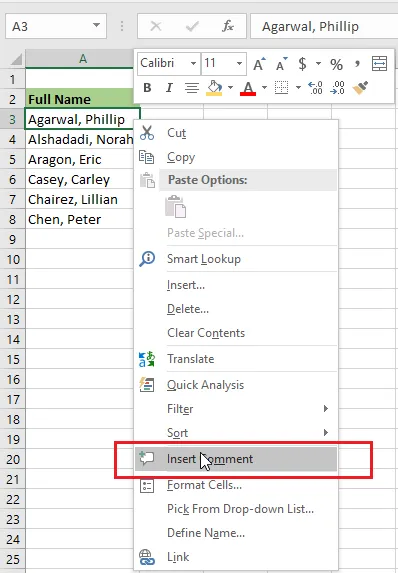Open the Font Color dropdown arrow

(x=264, y=88)
